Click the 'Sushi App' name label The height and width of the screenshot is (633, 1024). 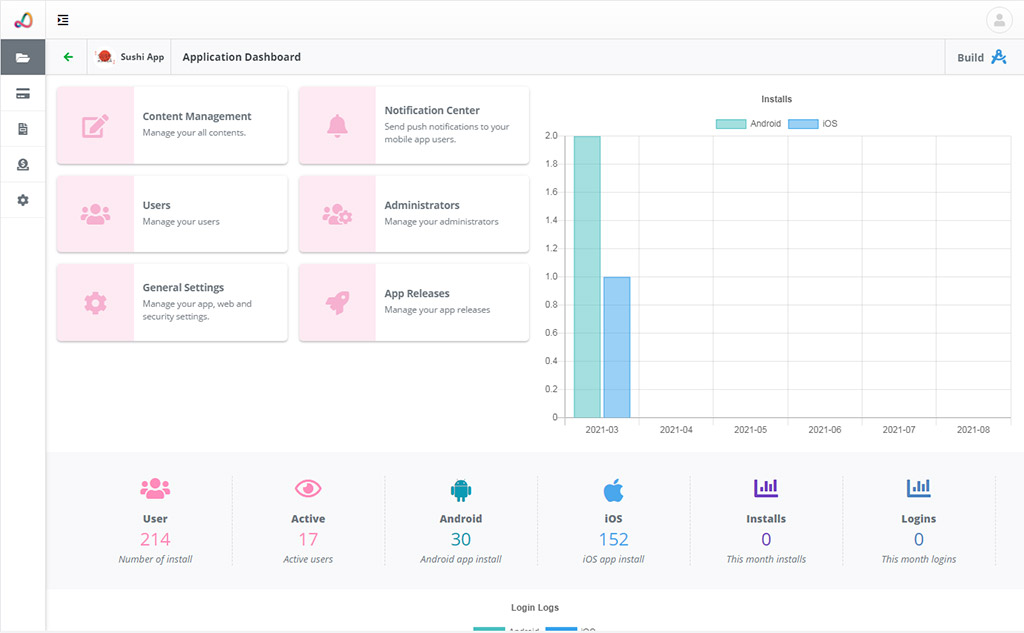[x=142, y=57]
